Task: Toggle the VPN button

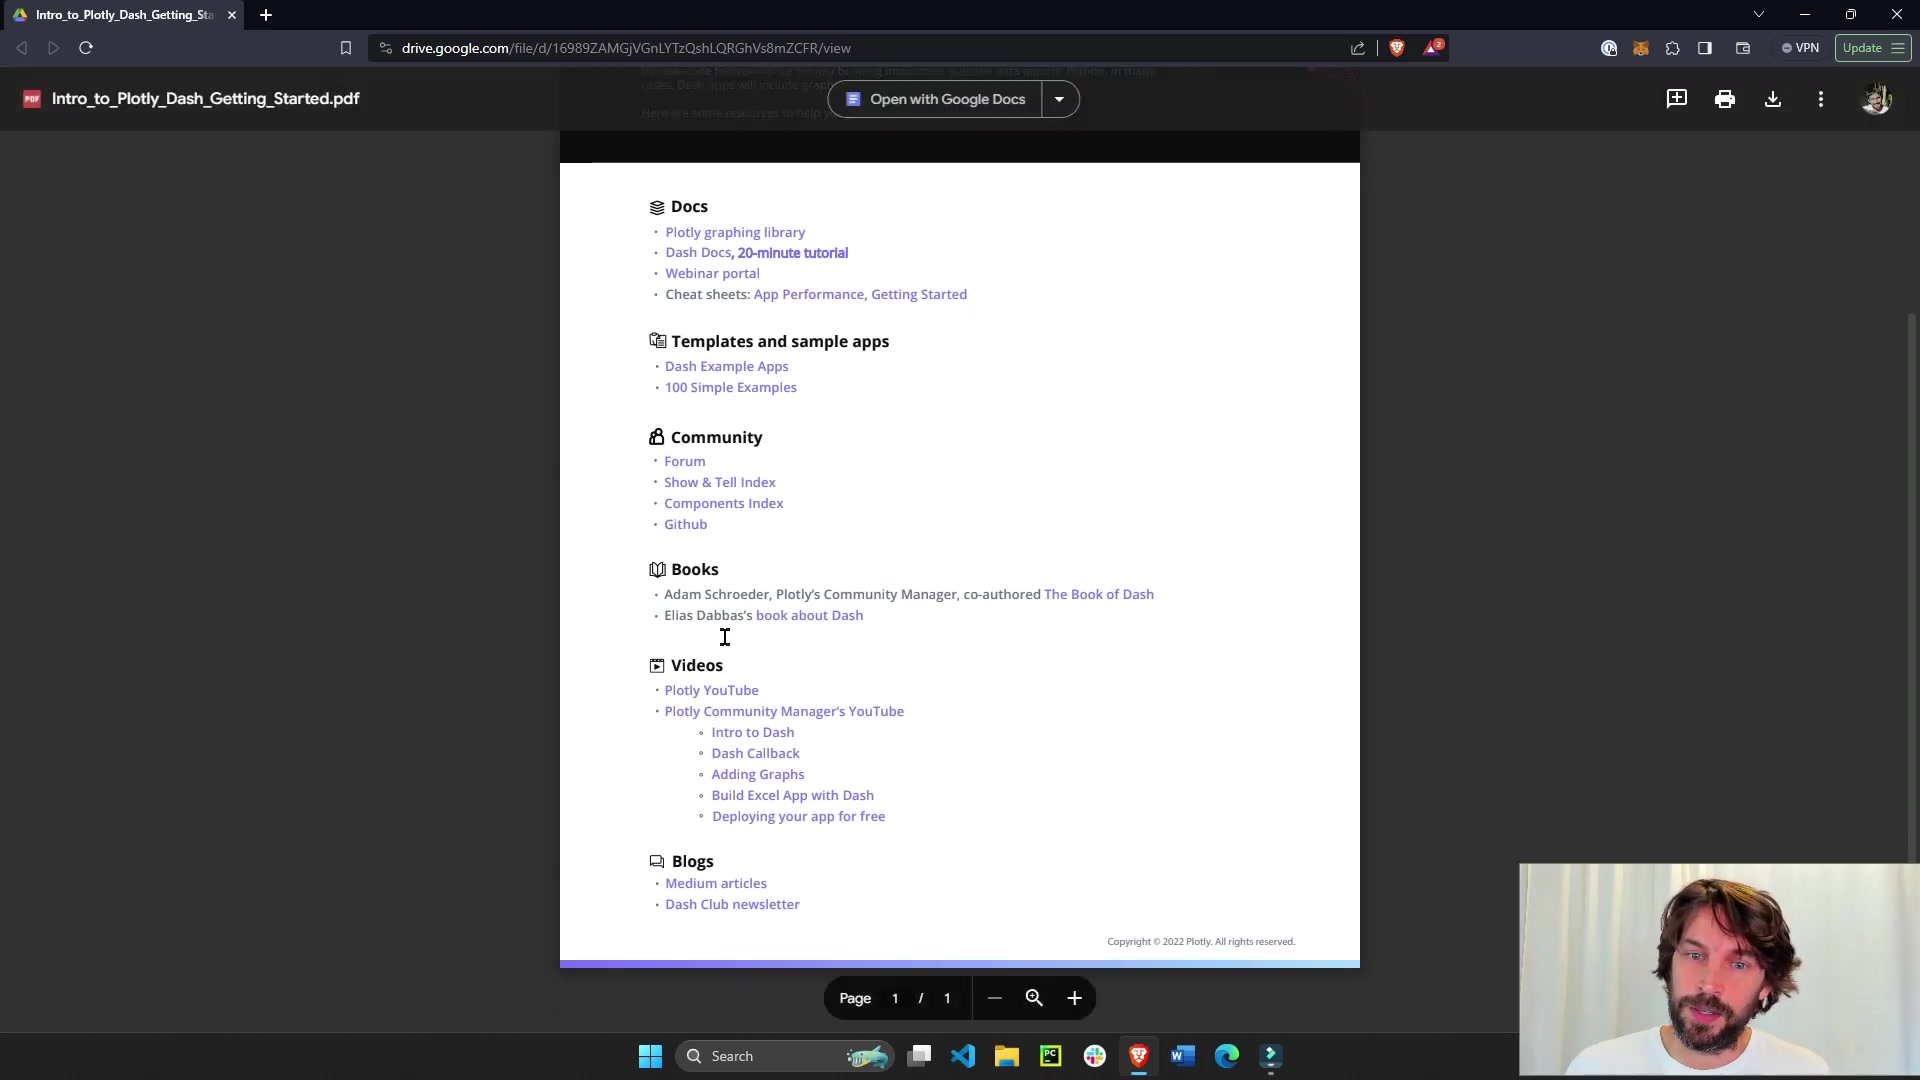Action: (x=1800, y=48)
